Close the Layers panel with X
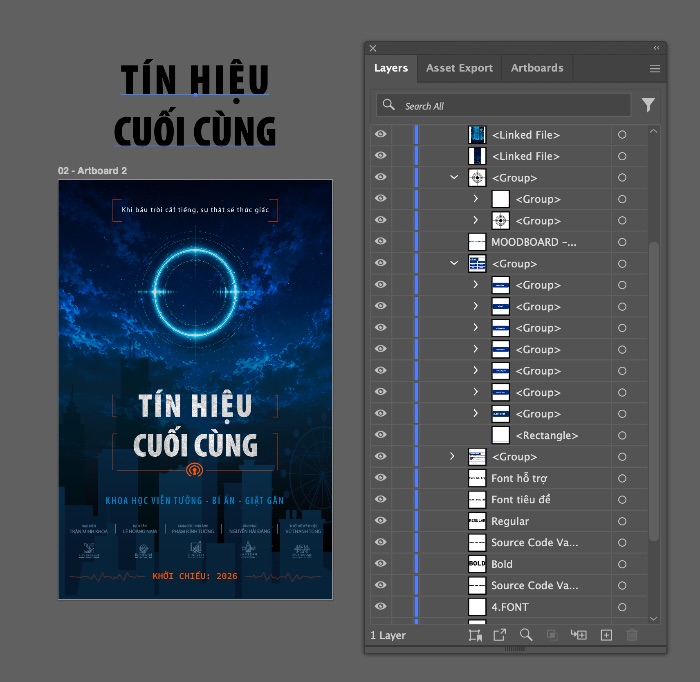Screen dimensions: 700x682 (x=373, y=48)
